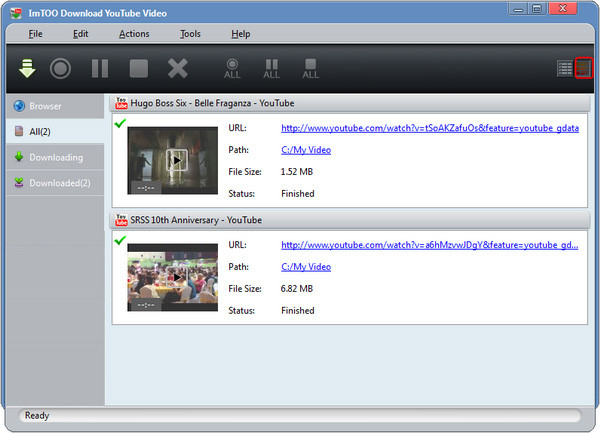Screen dimensions: 600x433
Task: Select the SRSS 10th Anniversary - YouTube header
Action: [x=350, y=220]
